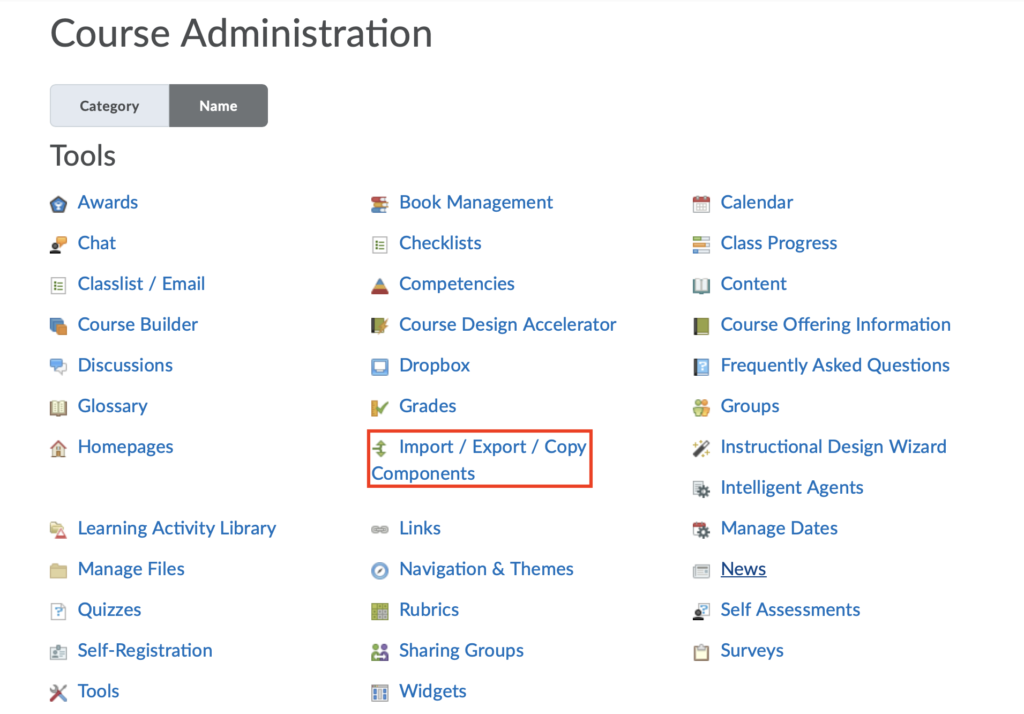Click the Glossary book icon
This screenshot has height=714, width=1024.
click(x=58, y=408)
